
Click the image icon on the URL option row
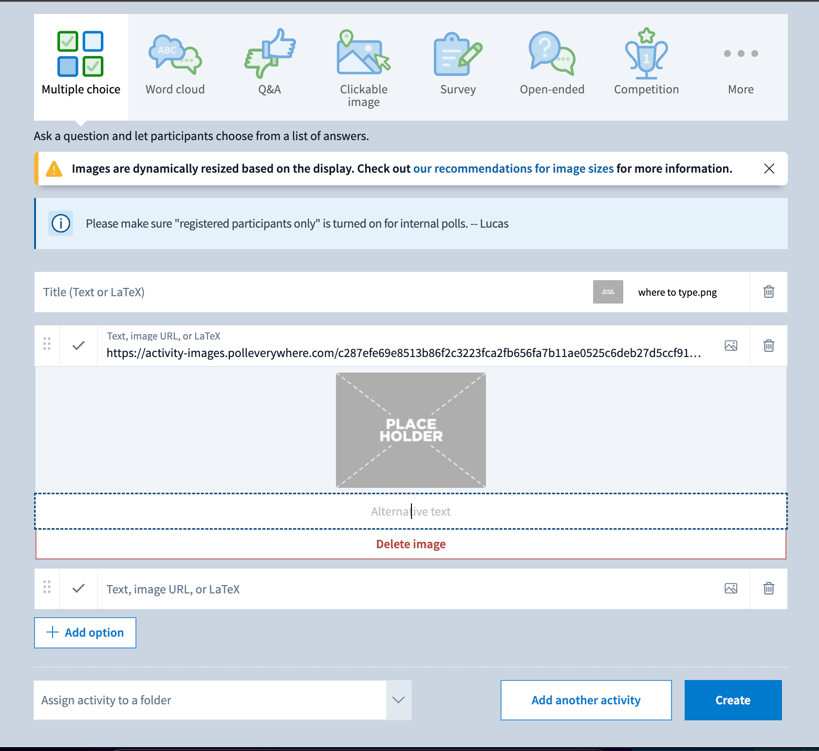click(731, 346)
